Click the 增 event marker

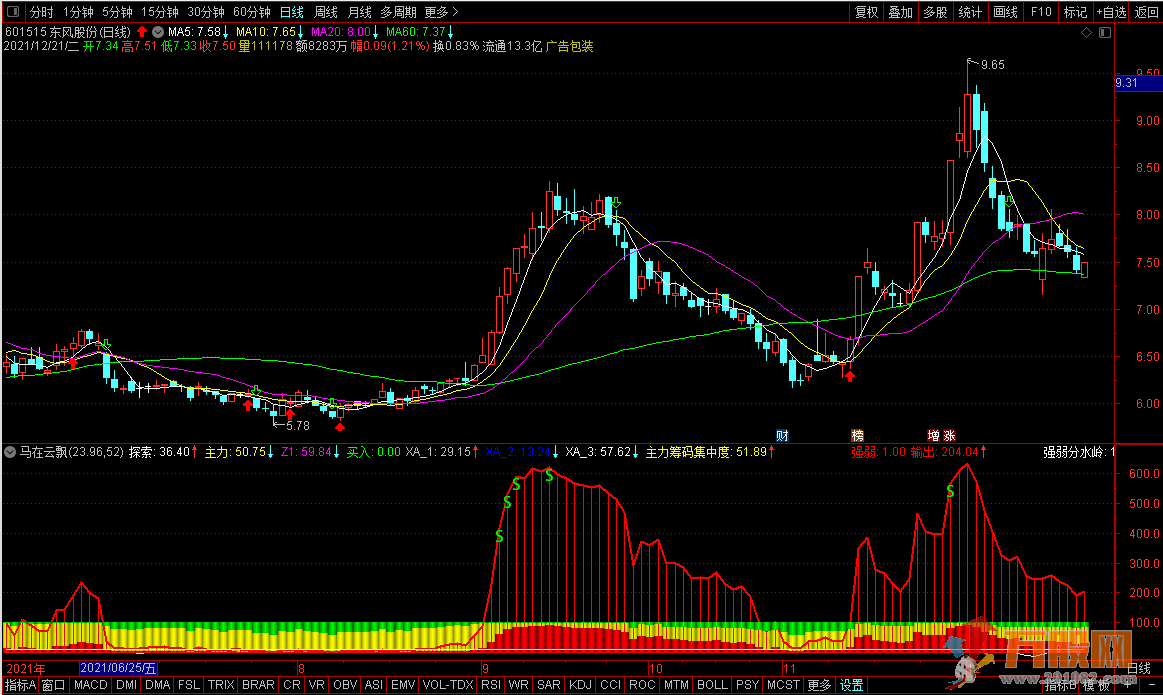934,435
